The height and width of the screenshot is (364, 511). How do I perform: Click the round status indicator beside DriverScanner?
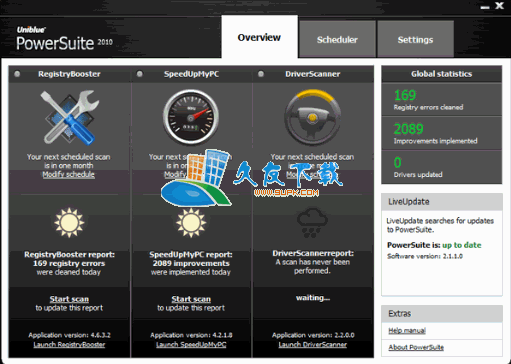coord(261,74)
